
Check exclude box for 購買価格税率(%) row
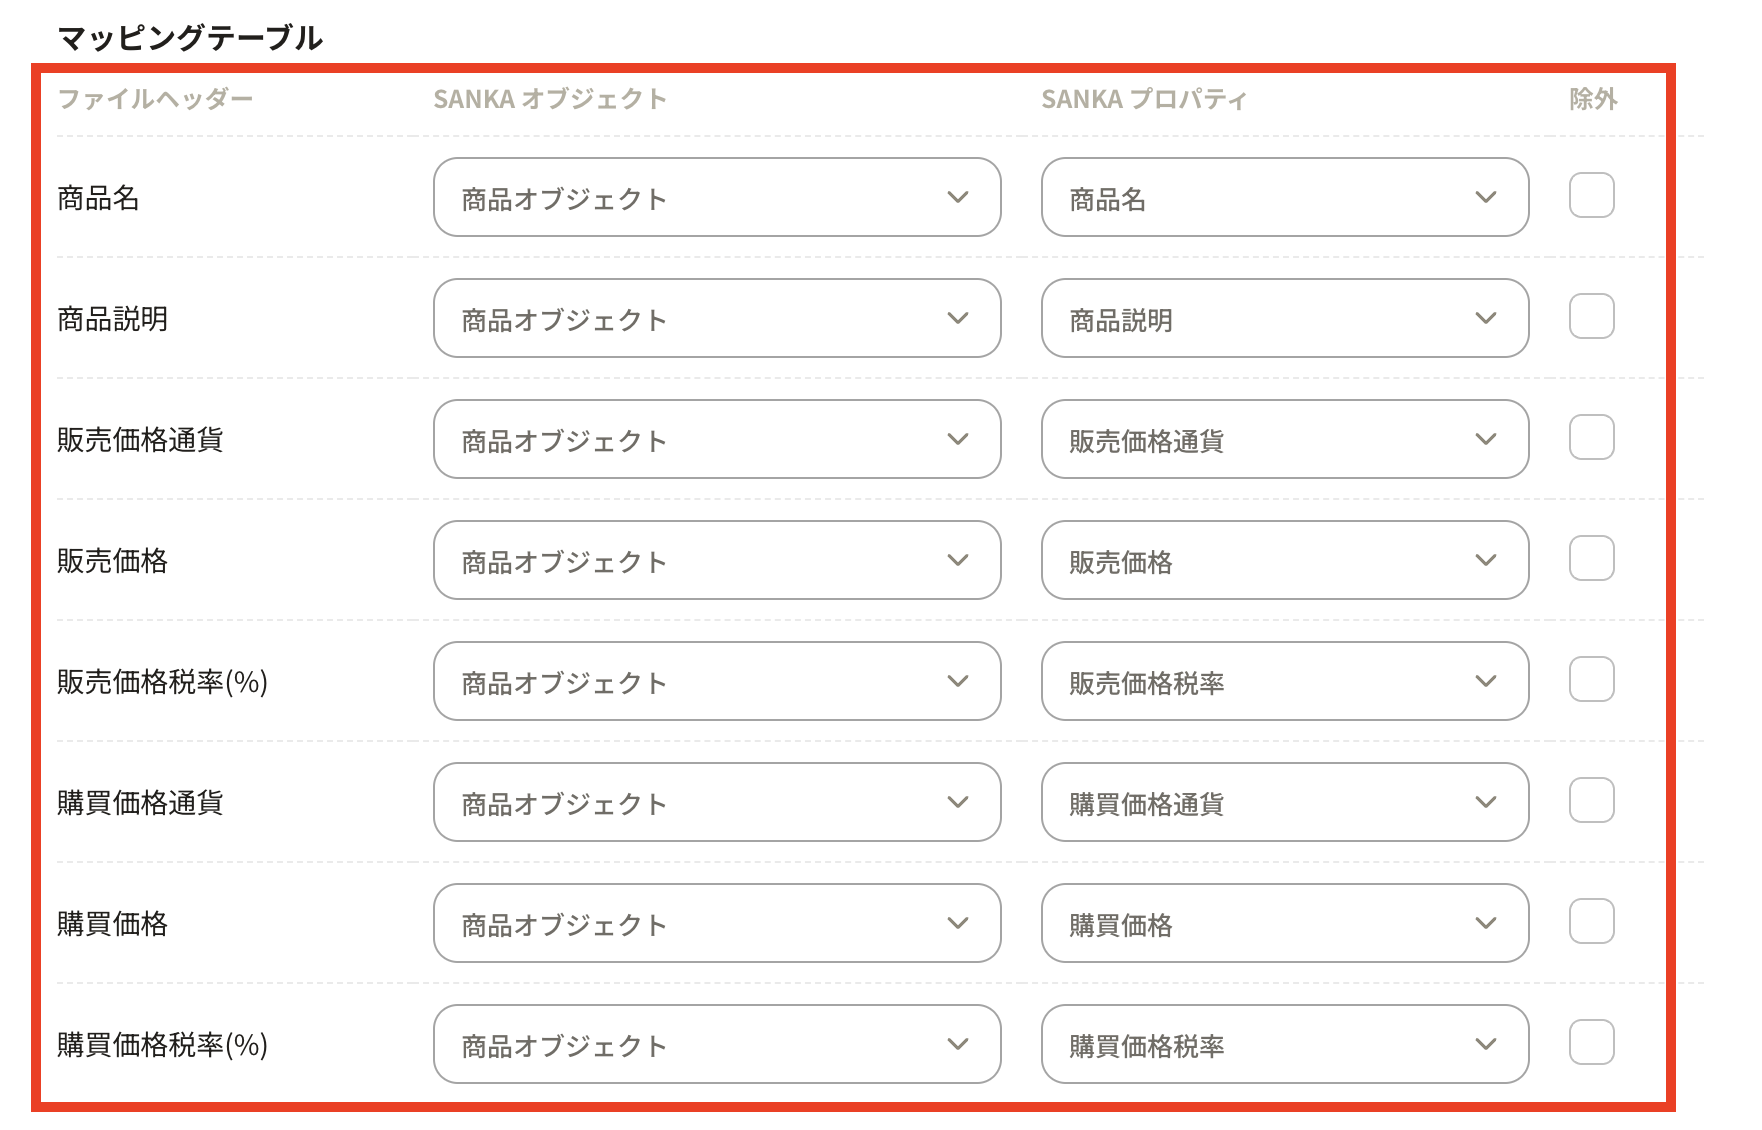pyautogui.click(x=1591, y=1042)
